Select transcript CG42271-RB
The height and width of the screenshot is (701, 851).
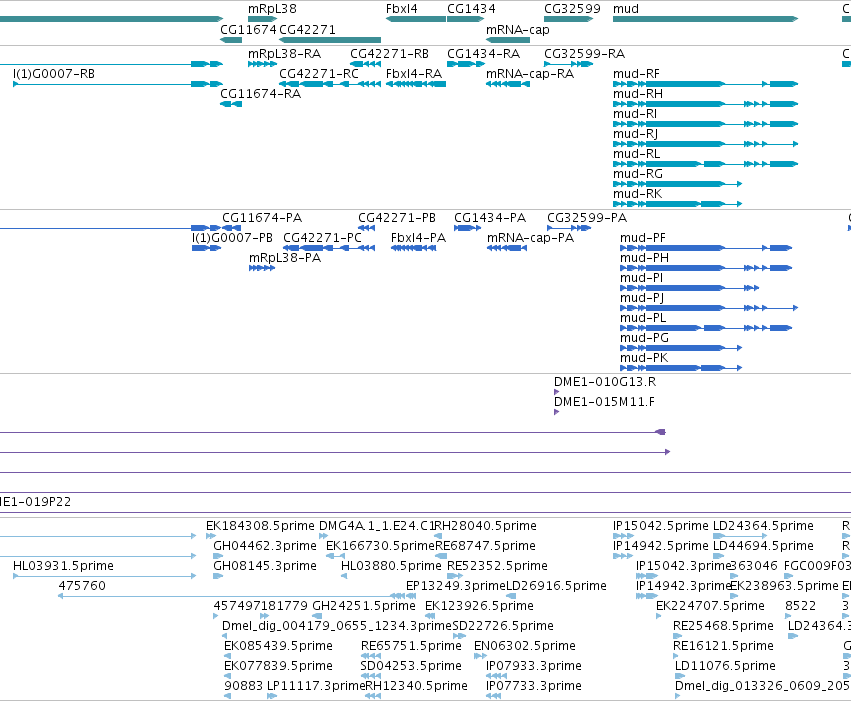[365, 64]
